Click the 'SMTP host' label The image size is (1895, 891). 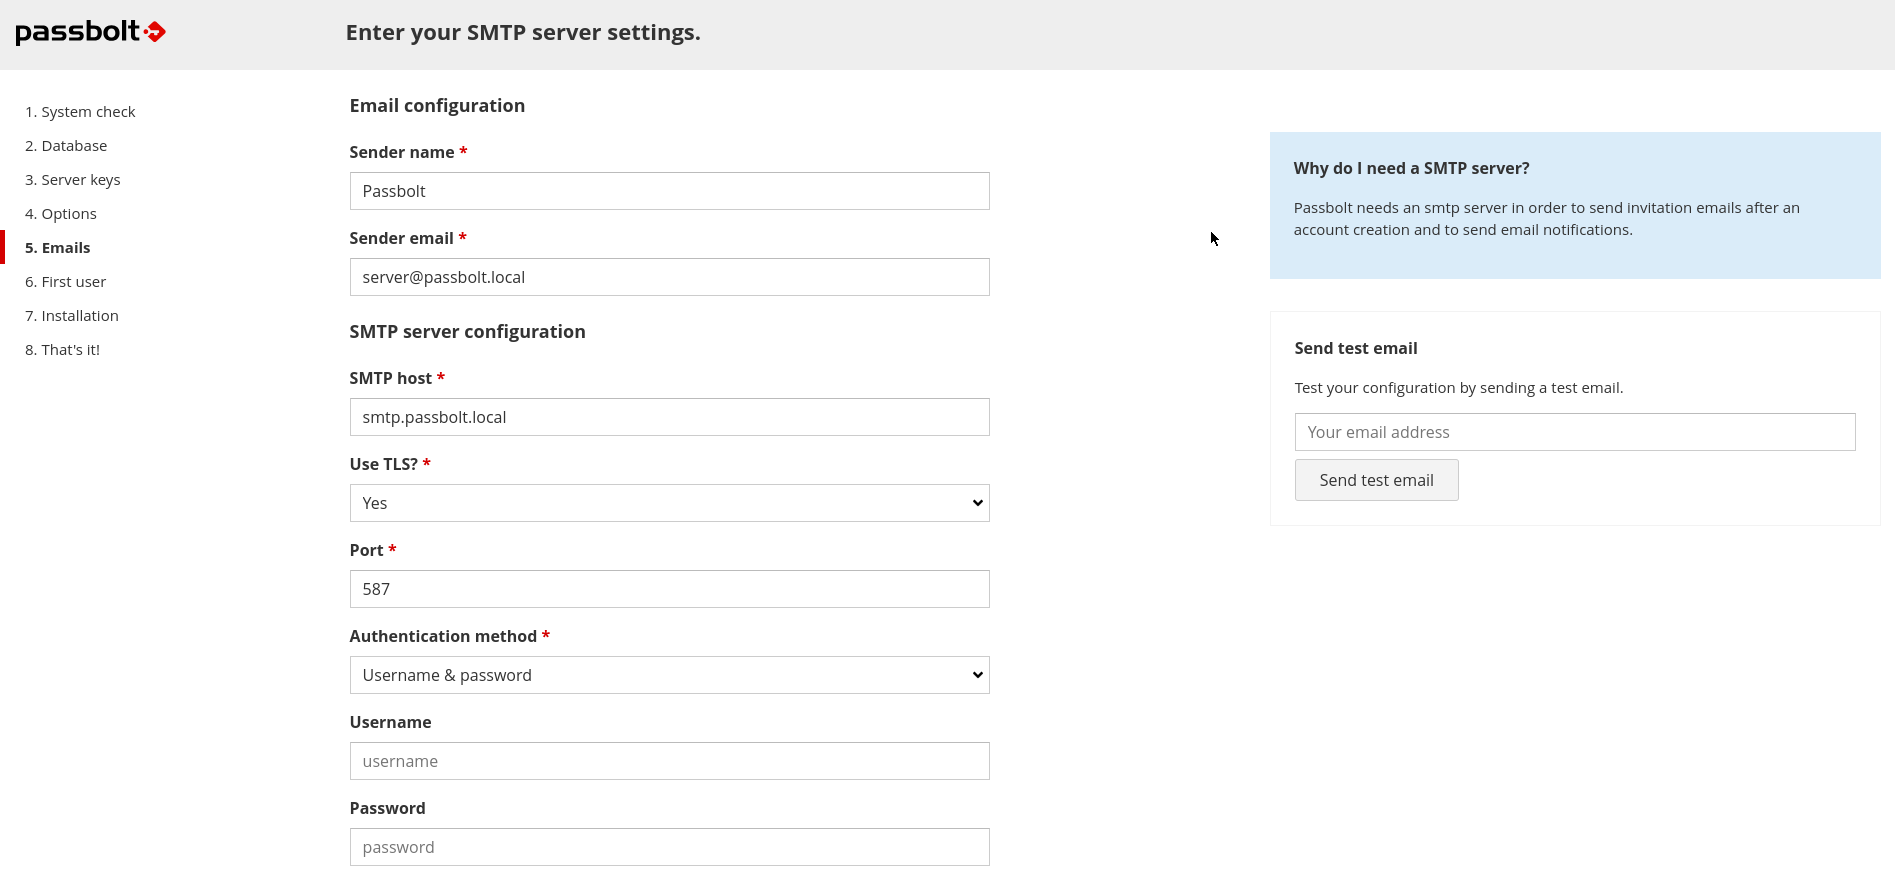pyautogui.click(x=391, y=378)
